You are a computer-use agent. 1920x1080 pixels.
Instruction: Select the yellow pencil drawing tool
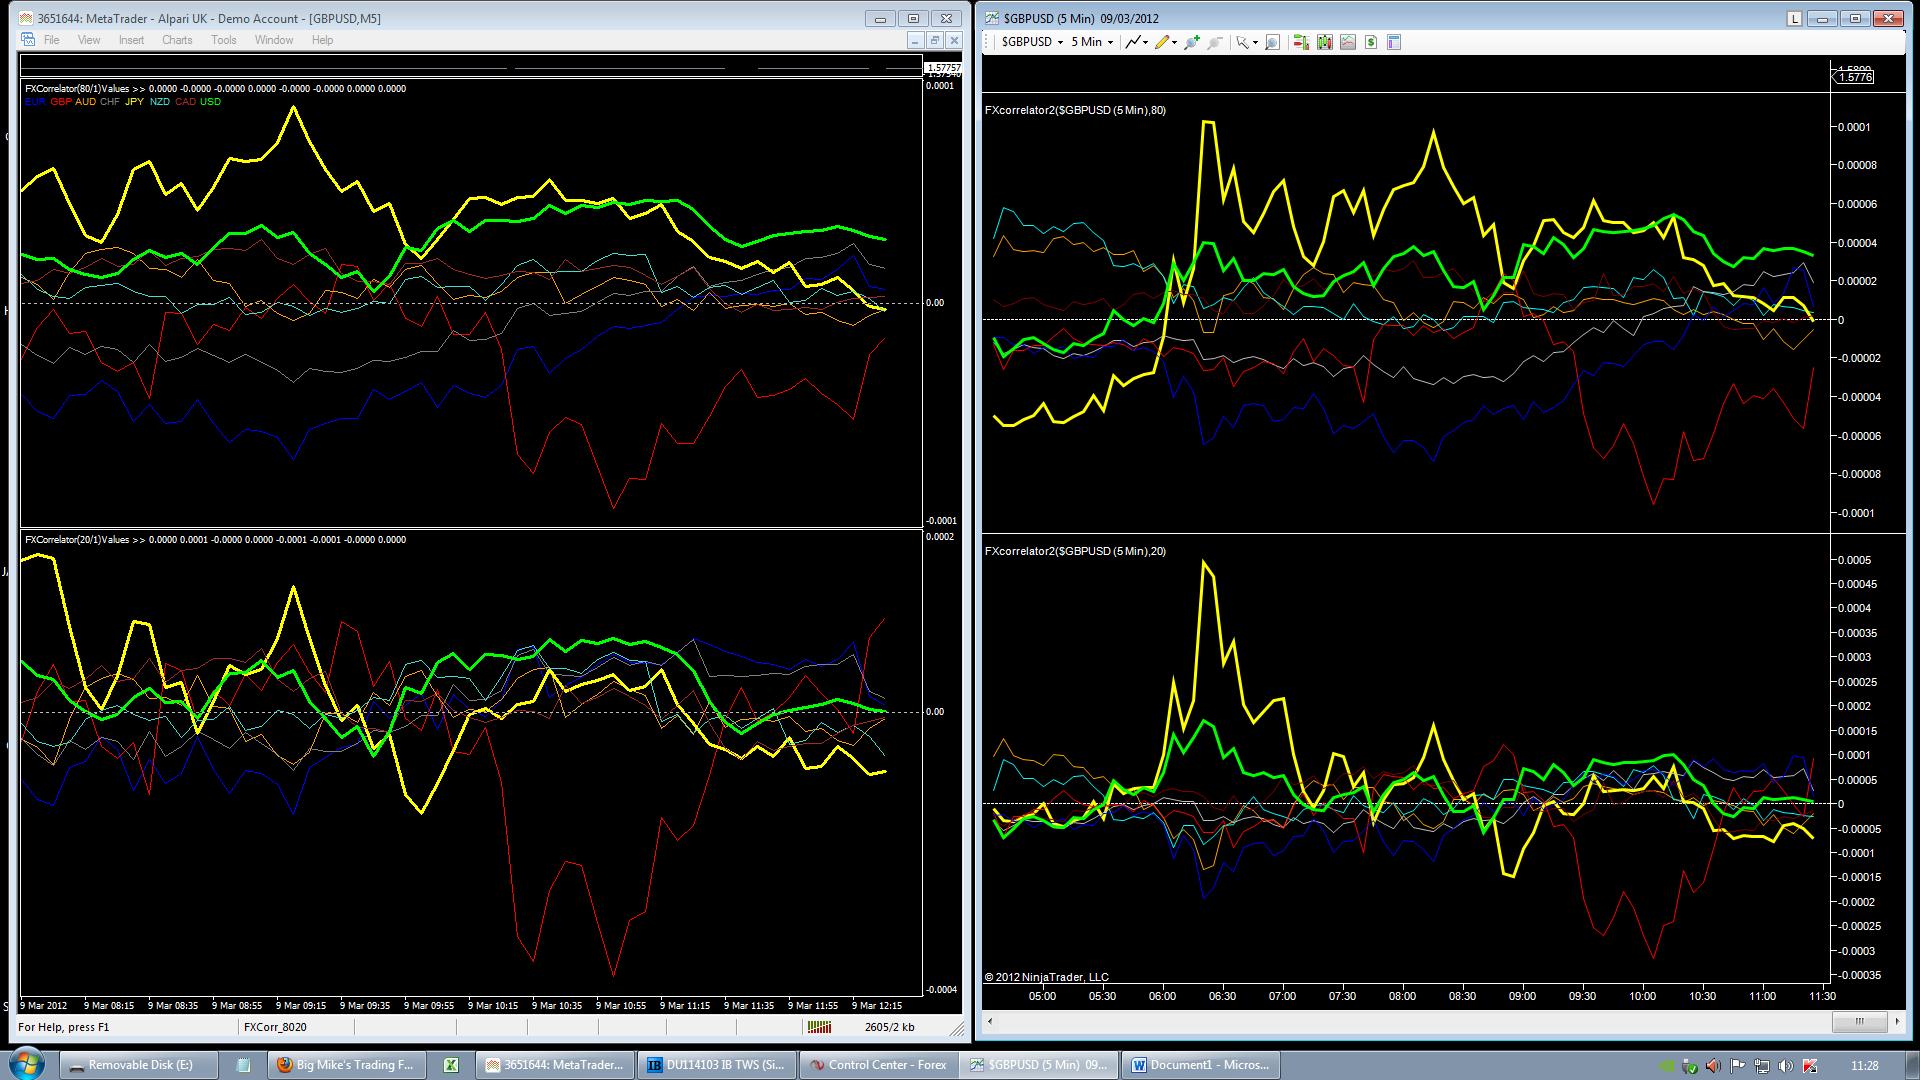[x=1161, y=42]
